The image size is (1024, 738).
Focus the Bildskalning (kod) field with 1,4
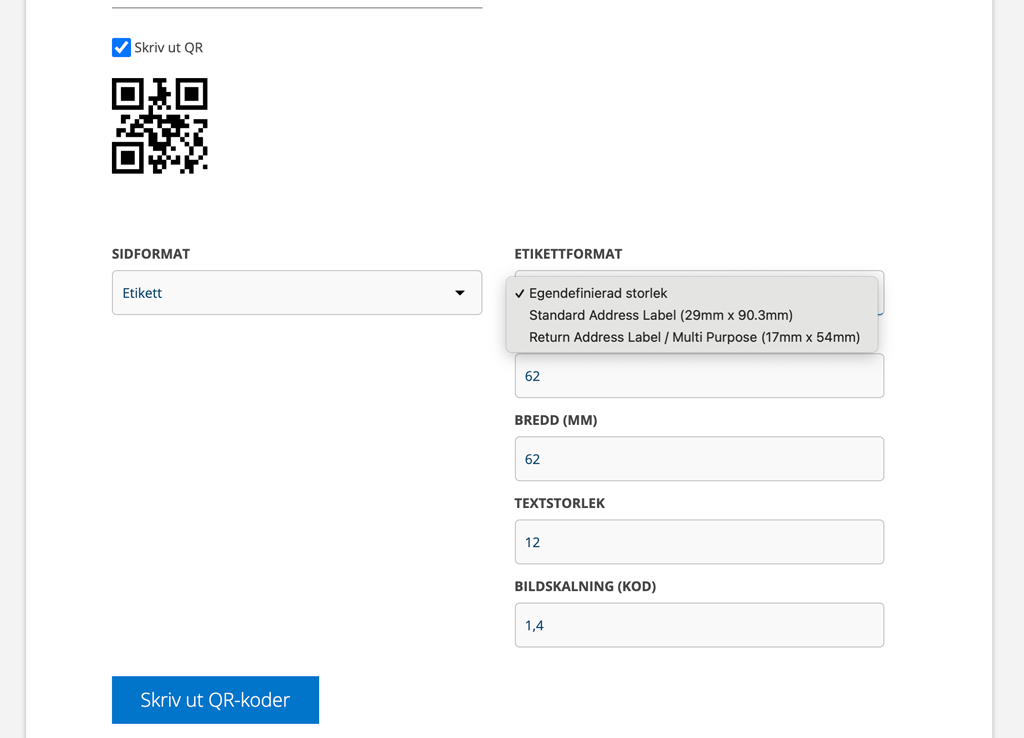click(699, 625)
